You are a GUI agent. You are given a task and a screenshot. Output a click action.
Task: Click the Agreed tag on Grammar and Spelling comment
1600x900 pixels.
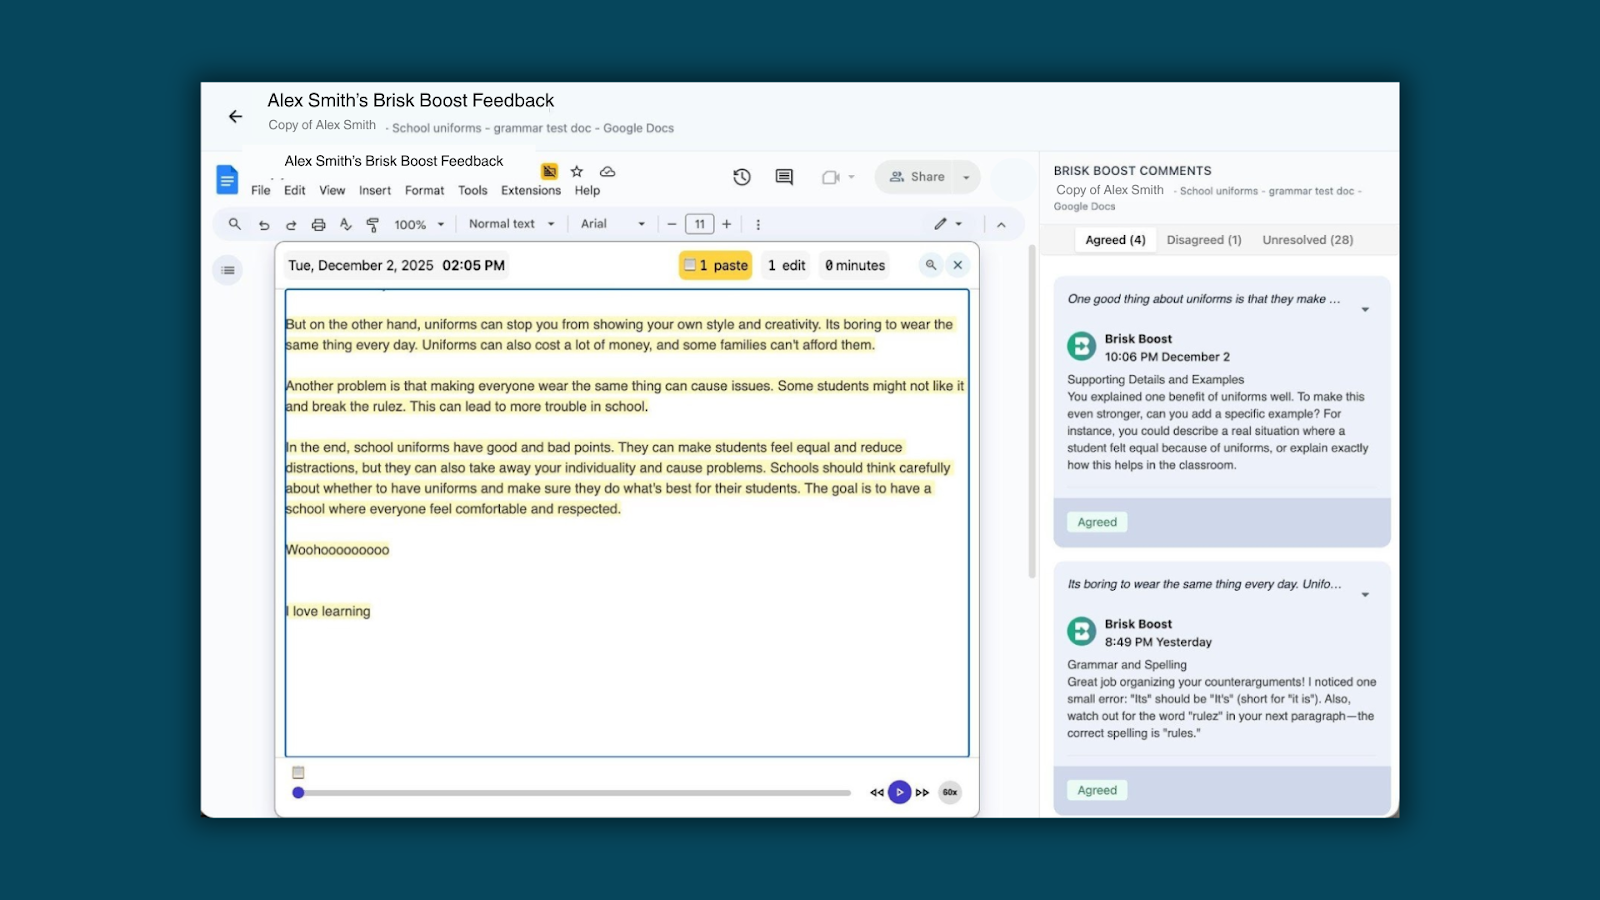click(1097, 790)
